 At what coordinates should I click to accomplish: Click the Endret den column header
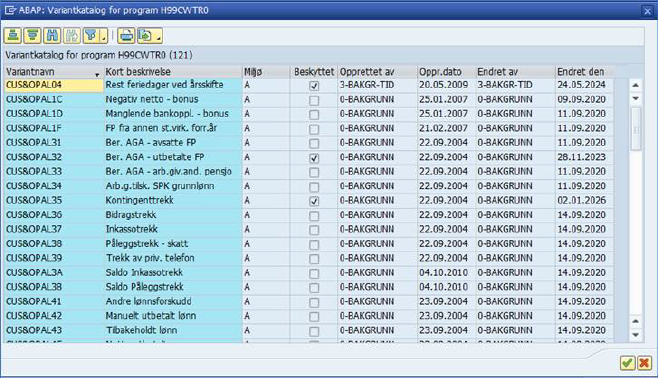coord(584,72)
